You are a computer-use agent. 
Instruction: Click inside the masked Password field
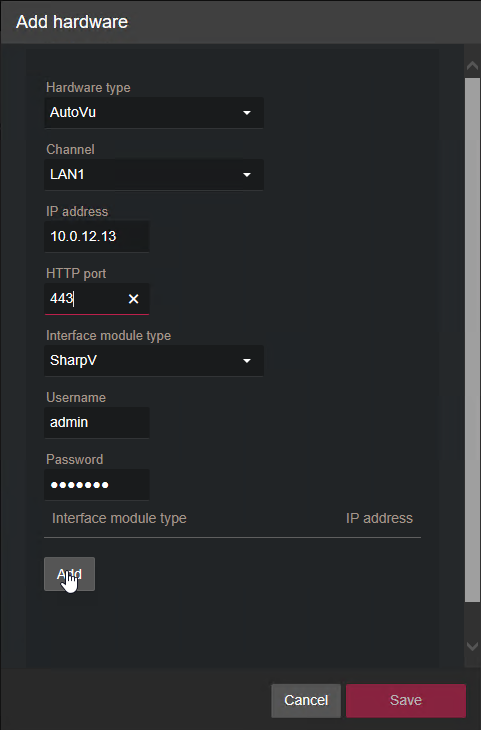[97, 485]
